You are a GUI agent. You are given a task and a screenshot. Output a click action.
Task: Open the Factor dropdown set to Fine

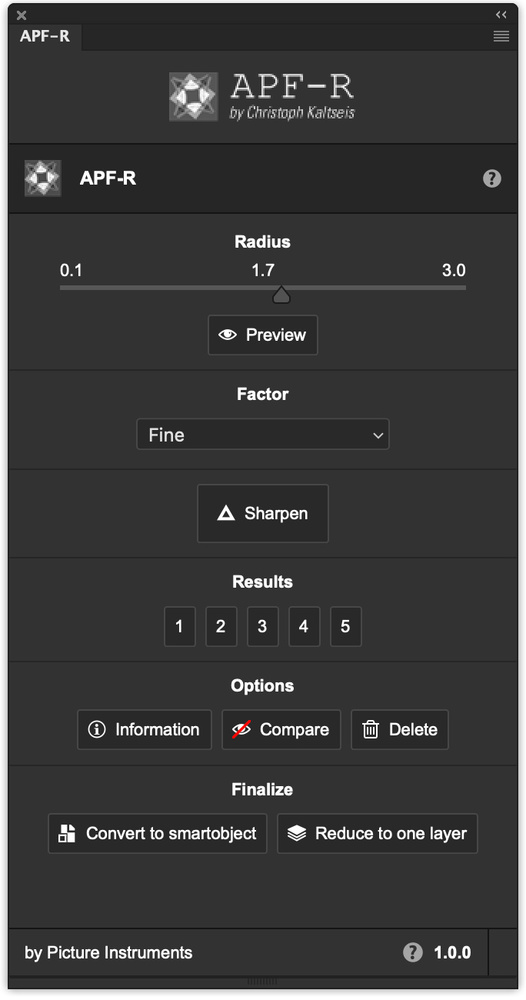pos(263,434)
